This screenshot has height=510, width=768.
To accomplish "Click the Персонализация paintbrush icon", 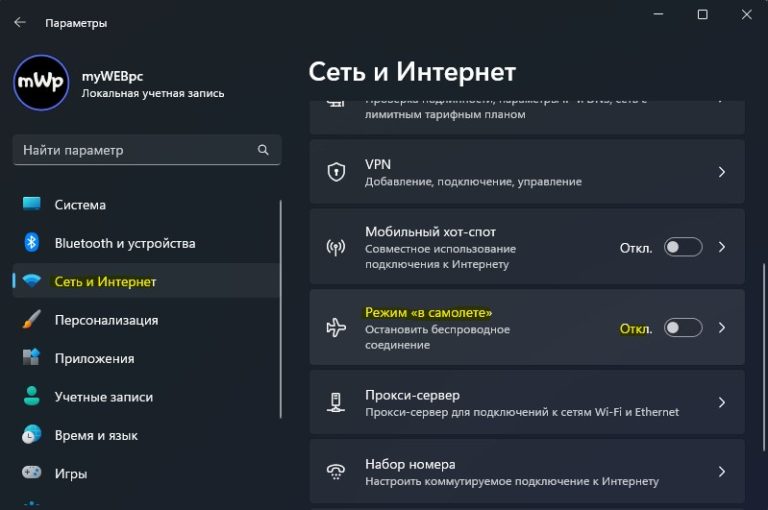I will [x=31, y=320].
